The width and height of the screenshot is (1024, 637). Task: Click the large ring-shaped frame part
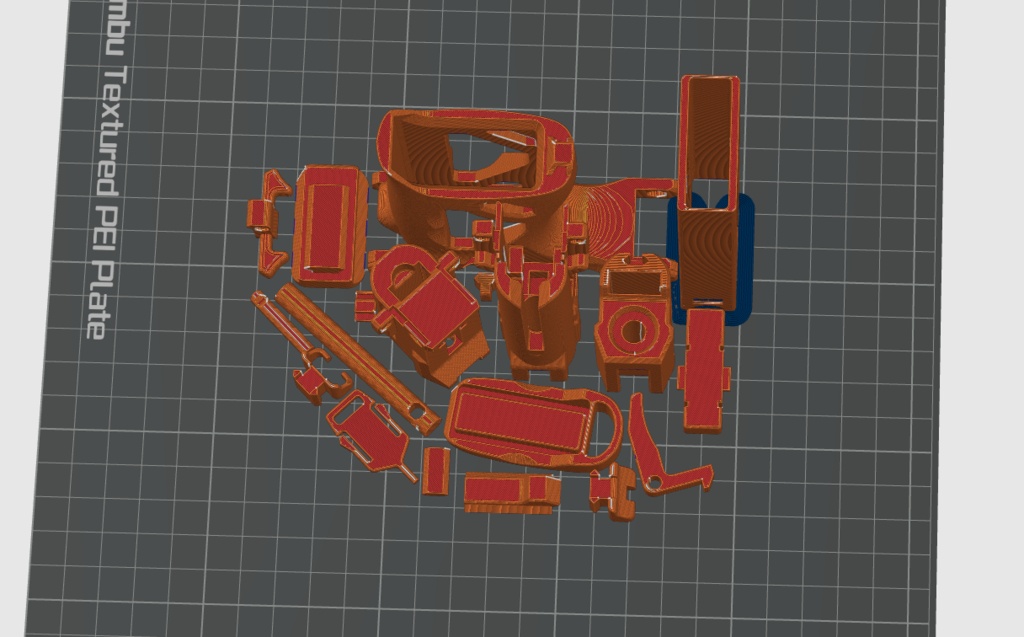point(477,154)
